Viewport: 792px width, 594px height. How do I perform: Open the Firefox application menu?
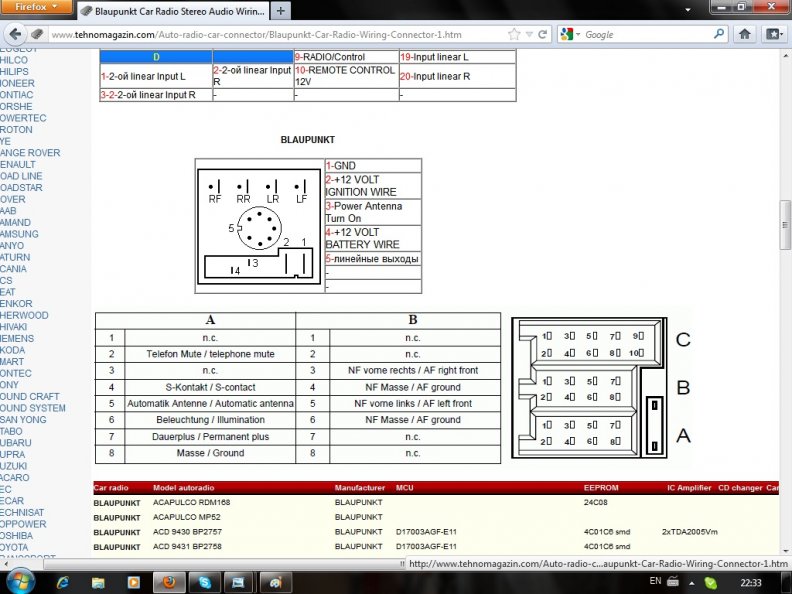pyautogui.click(x=38, y=8)
